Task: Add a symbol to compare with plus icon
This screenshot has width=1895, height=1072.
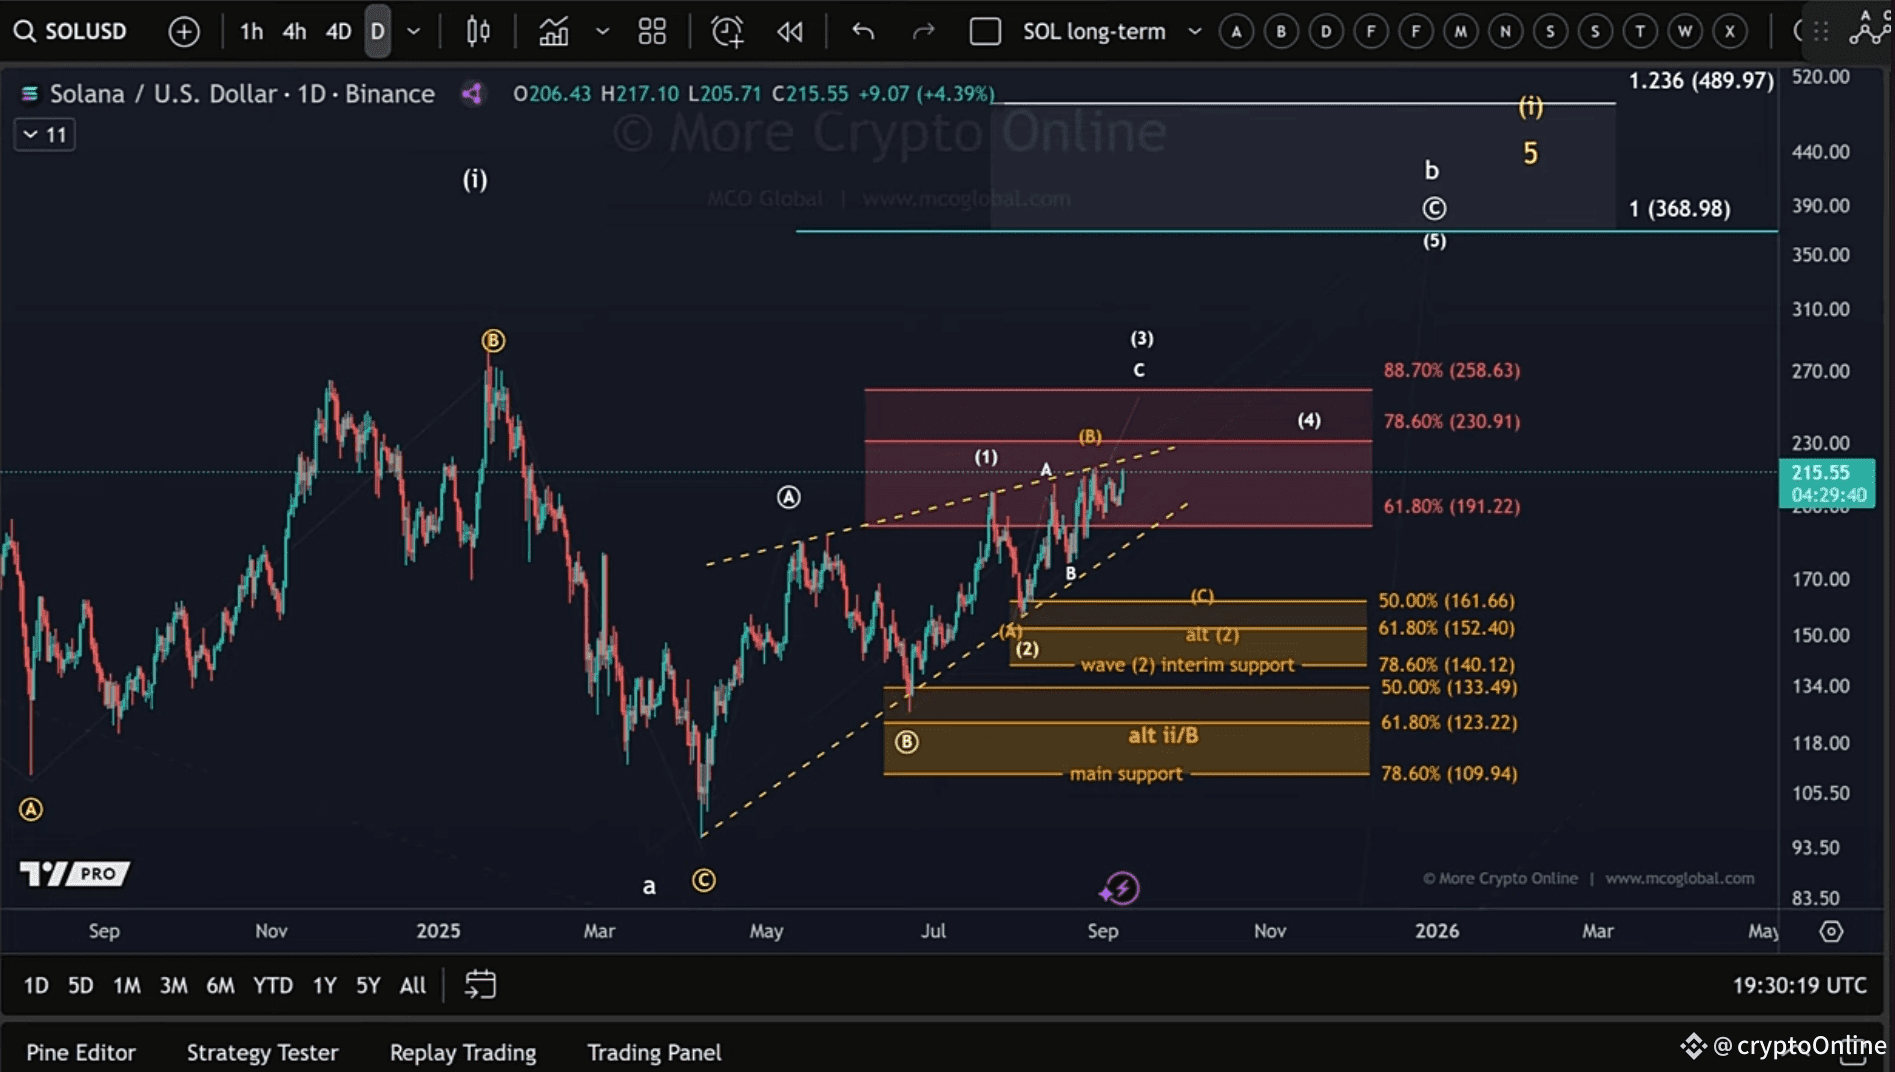Action: [x=184, y=32]
